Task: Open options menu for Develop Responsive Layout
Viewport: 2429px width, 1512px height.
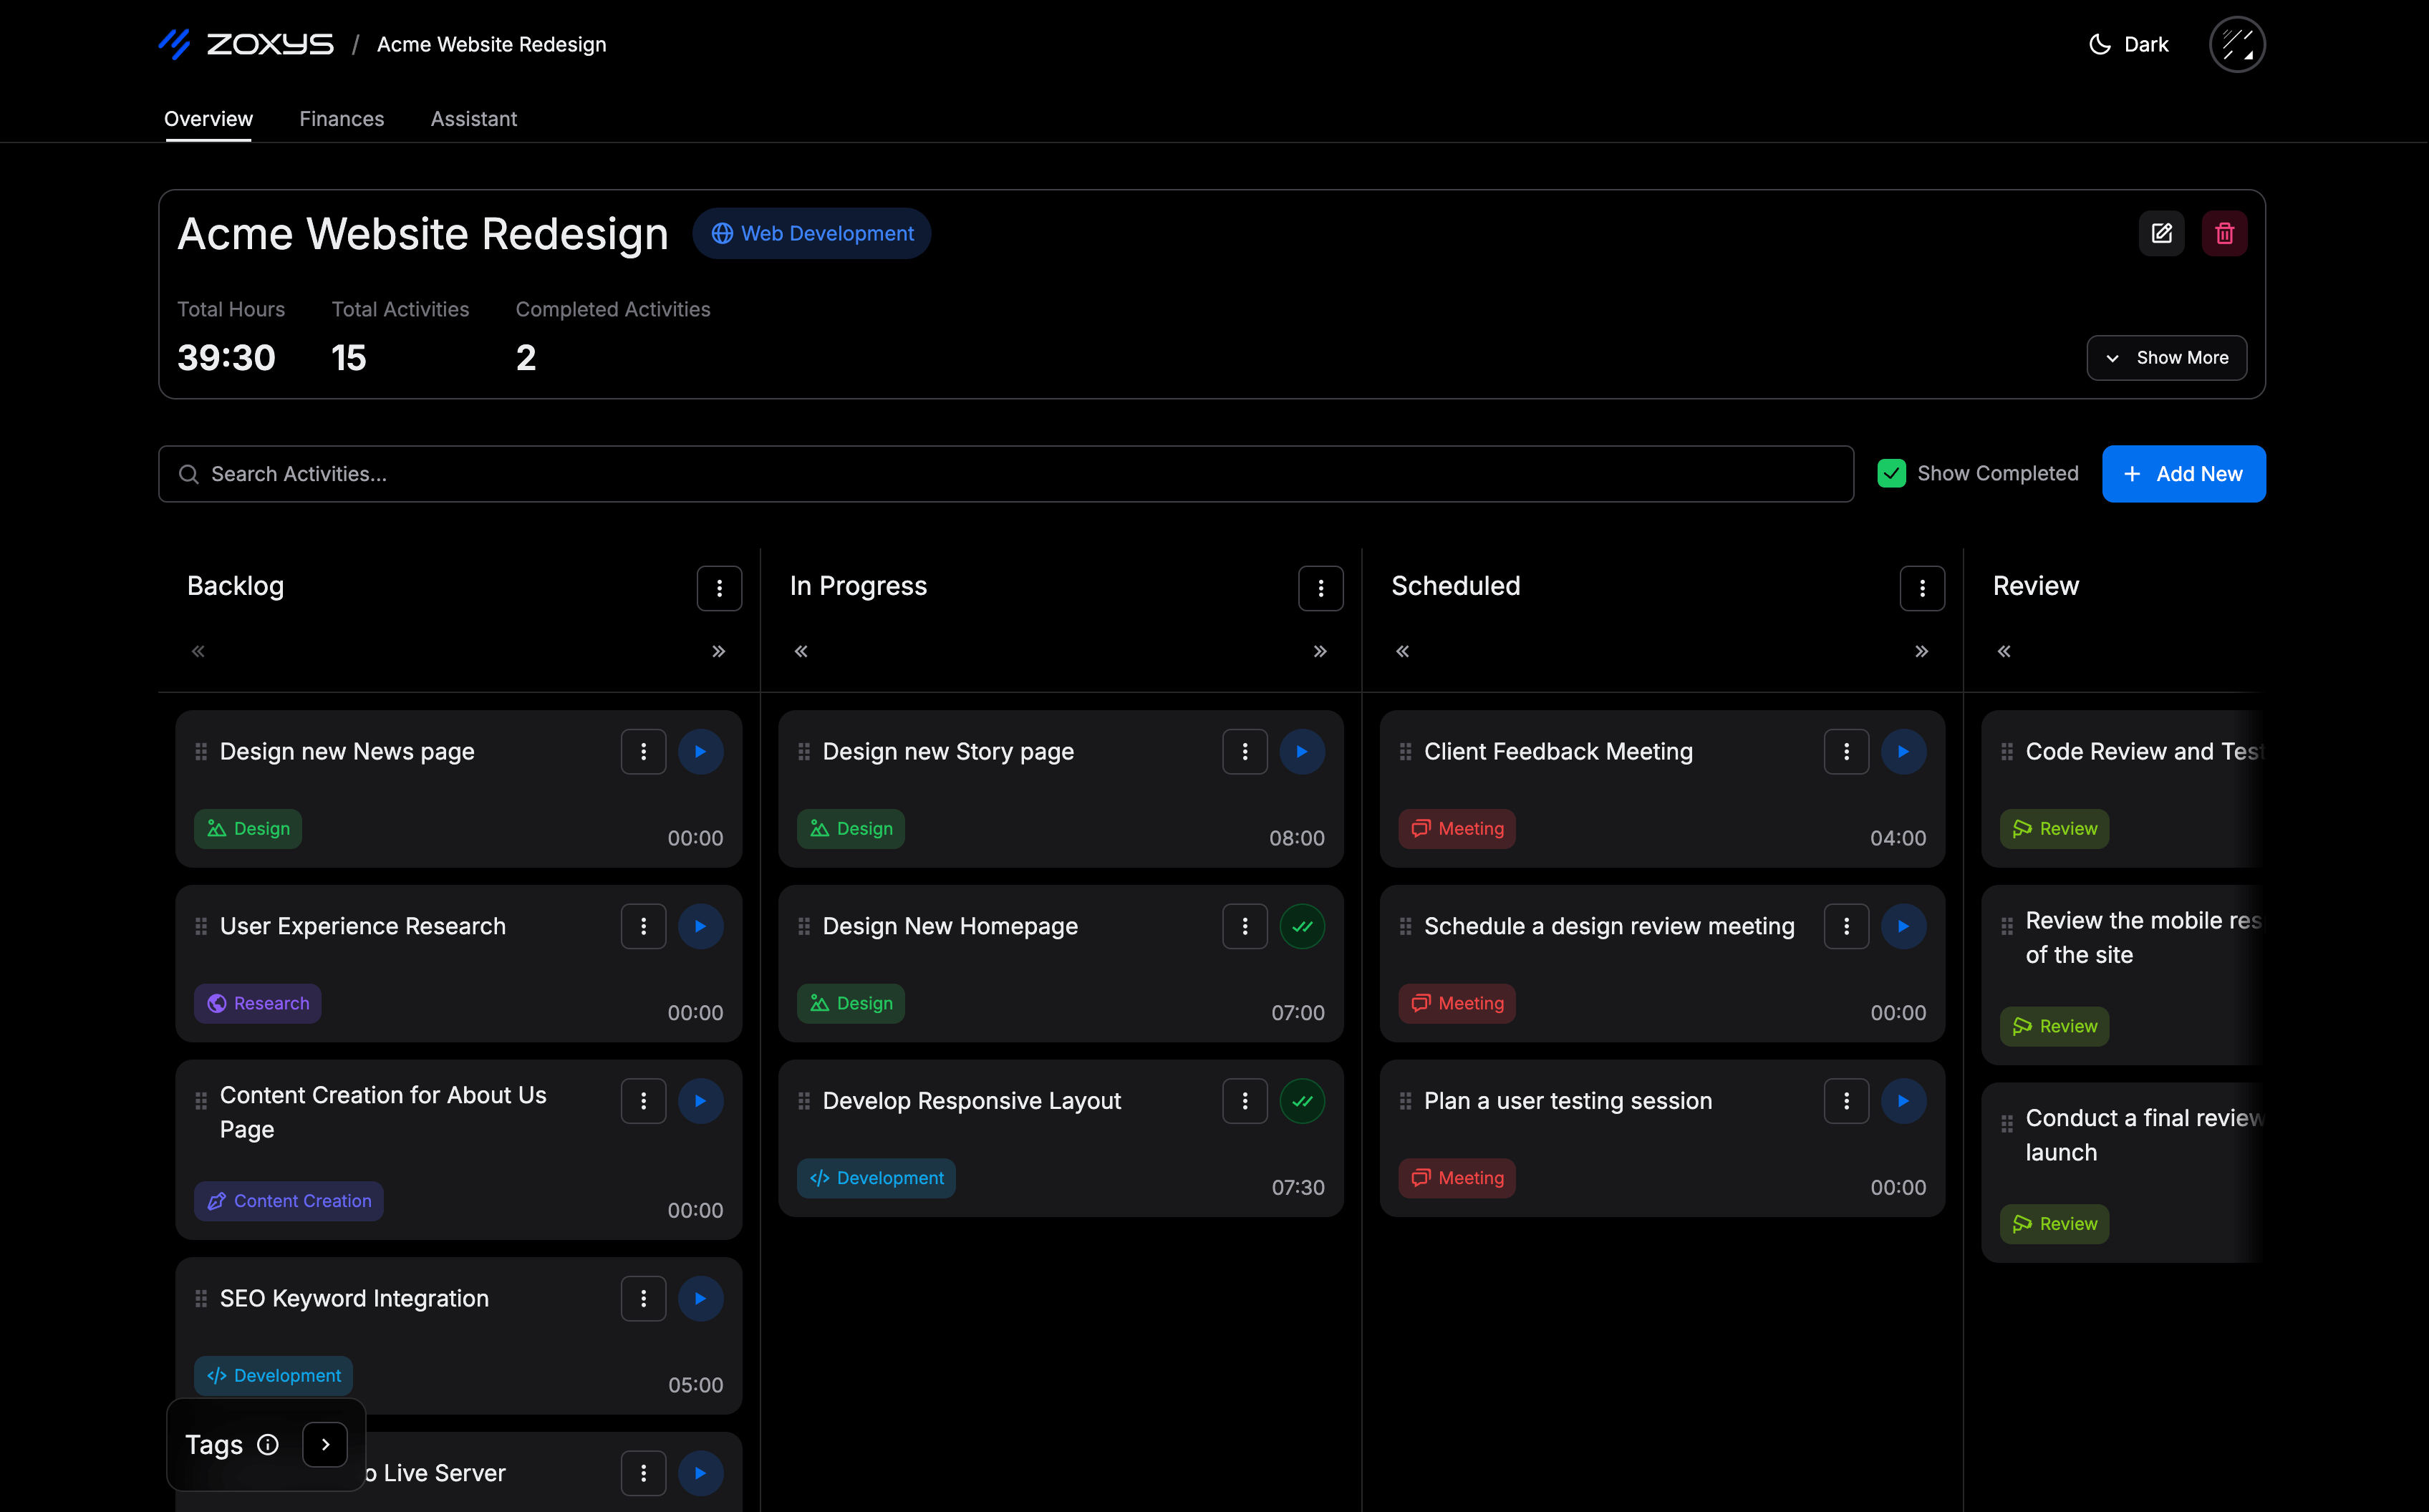Action: point(1245,1101)
